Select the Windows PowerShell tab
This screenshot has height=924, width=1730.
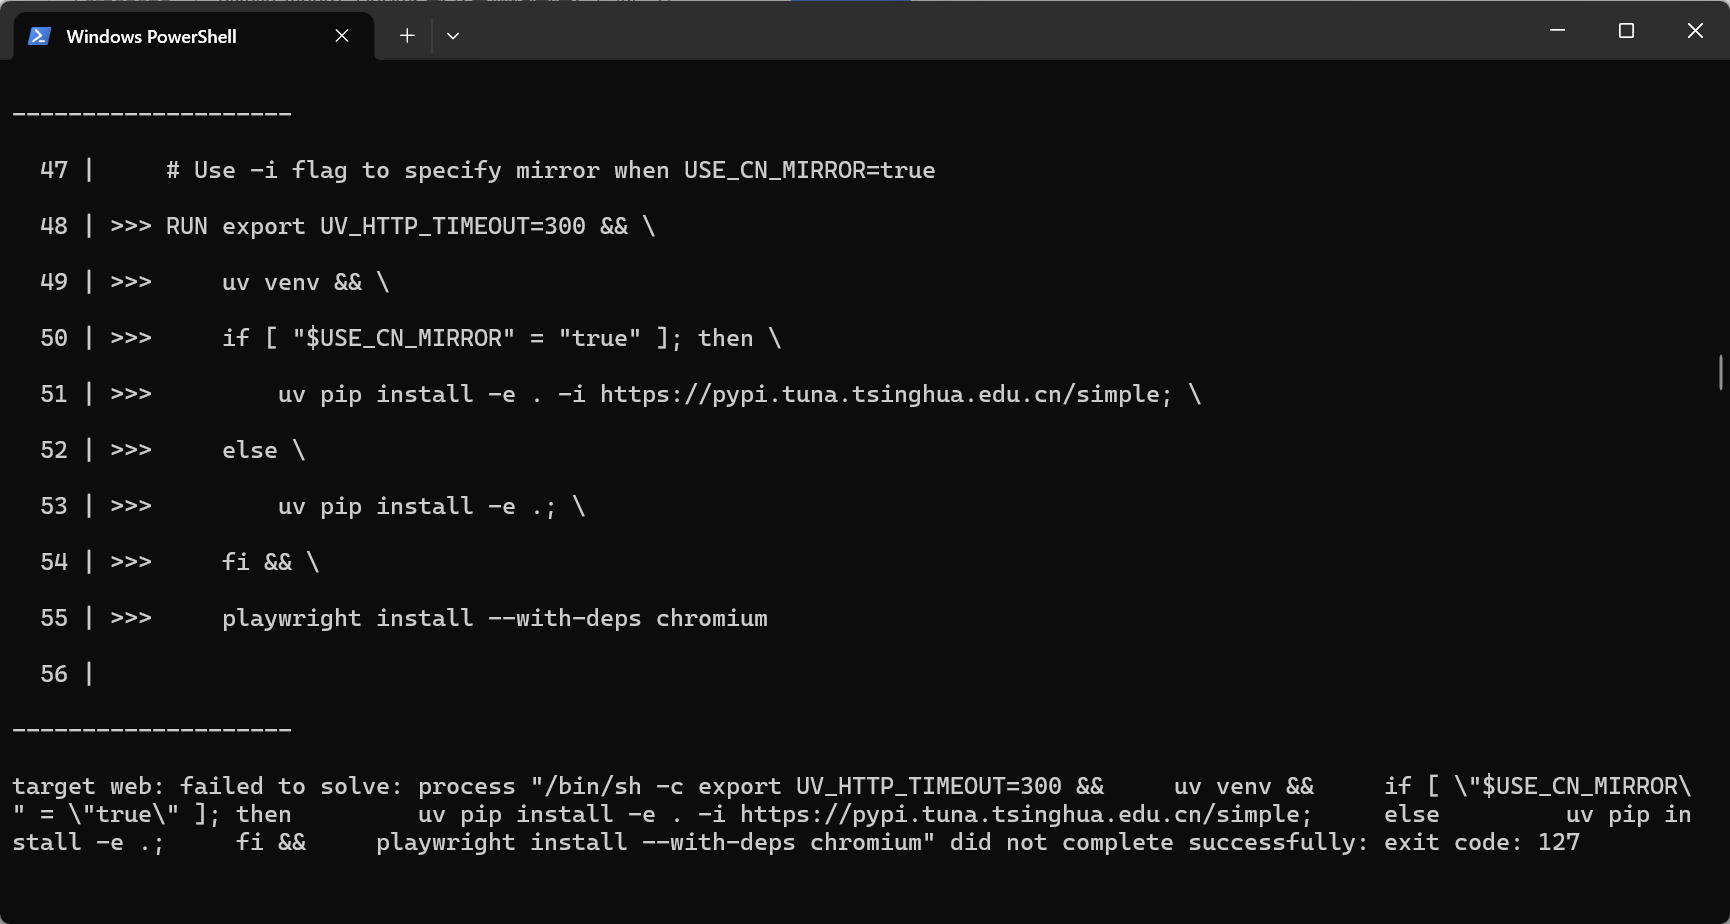pos(151,36)
